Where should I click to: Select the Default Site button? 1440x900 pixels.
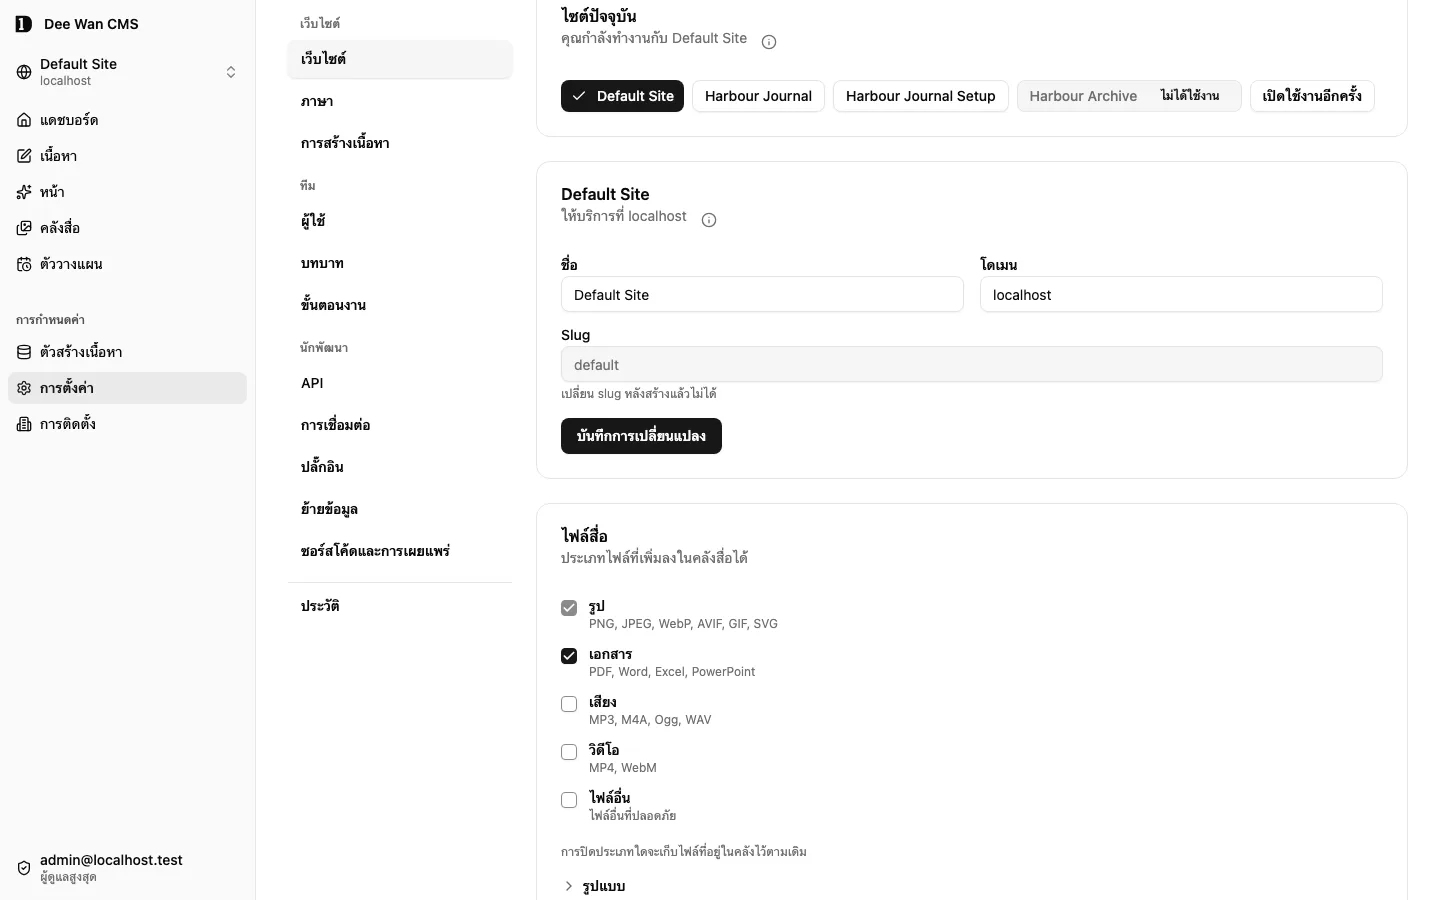(622, 96)
